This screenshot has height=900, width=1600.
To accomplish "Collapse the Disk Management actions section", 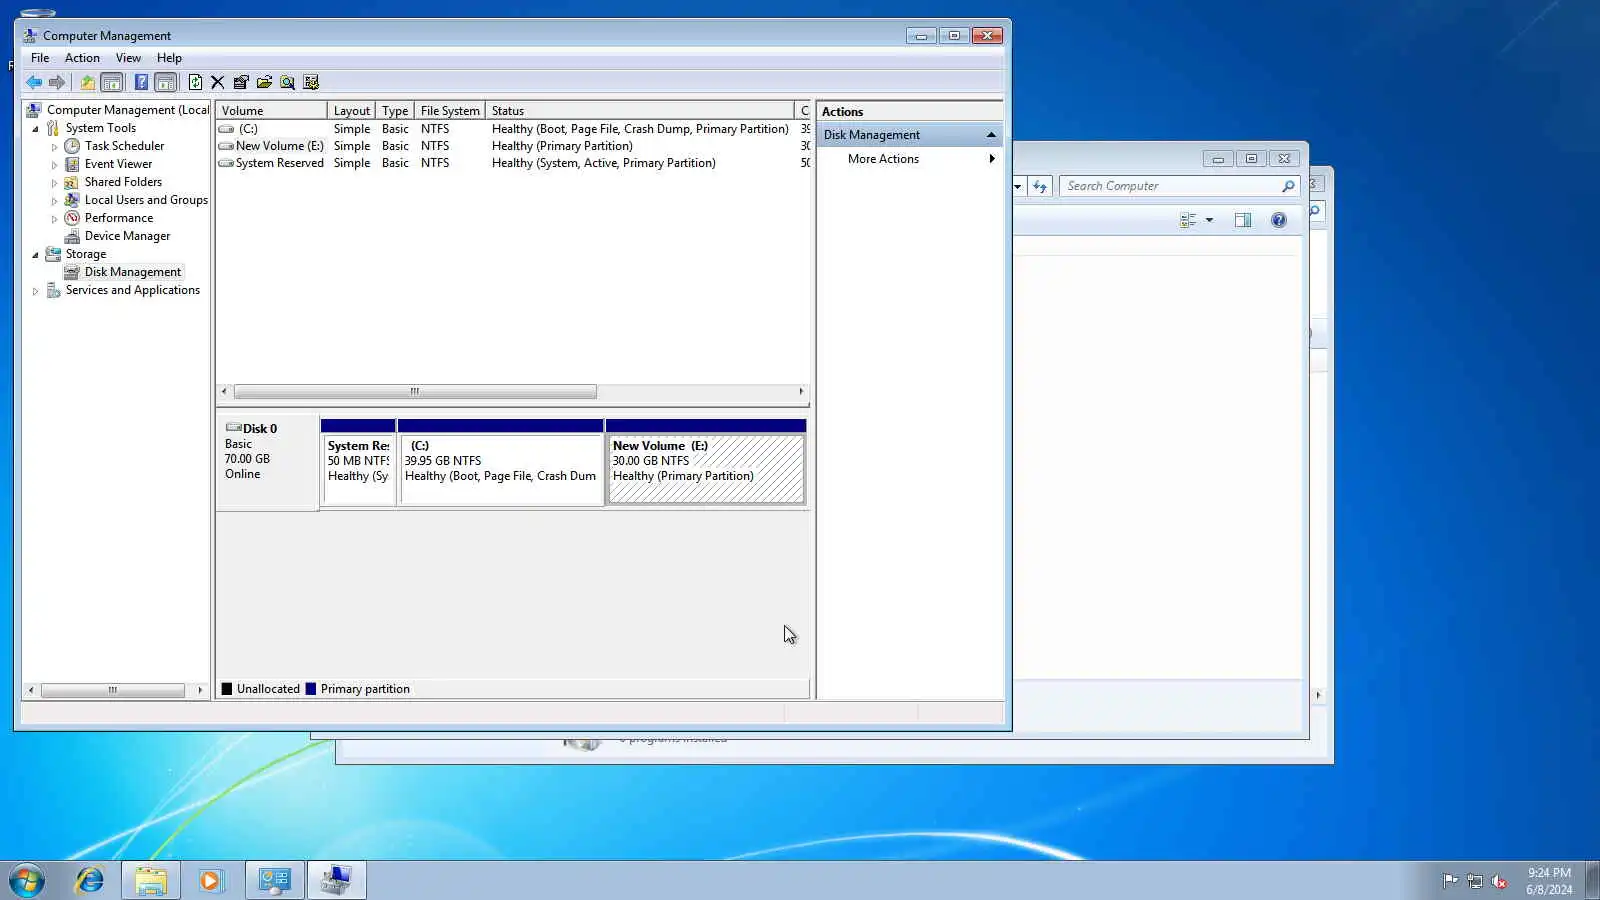I will pyautogui.click(x=991, y=135).
